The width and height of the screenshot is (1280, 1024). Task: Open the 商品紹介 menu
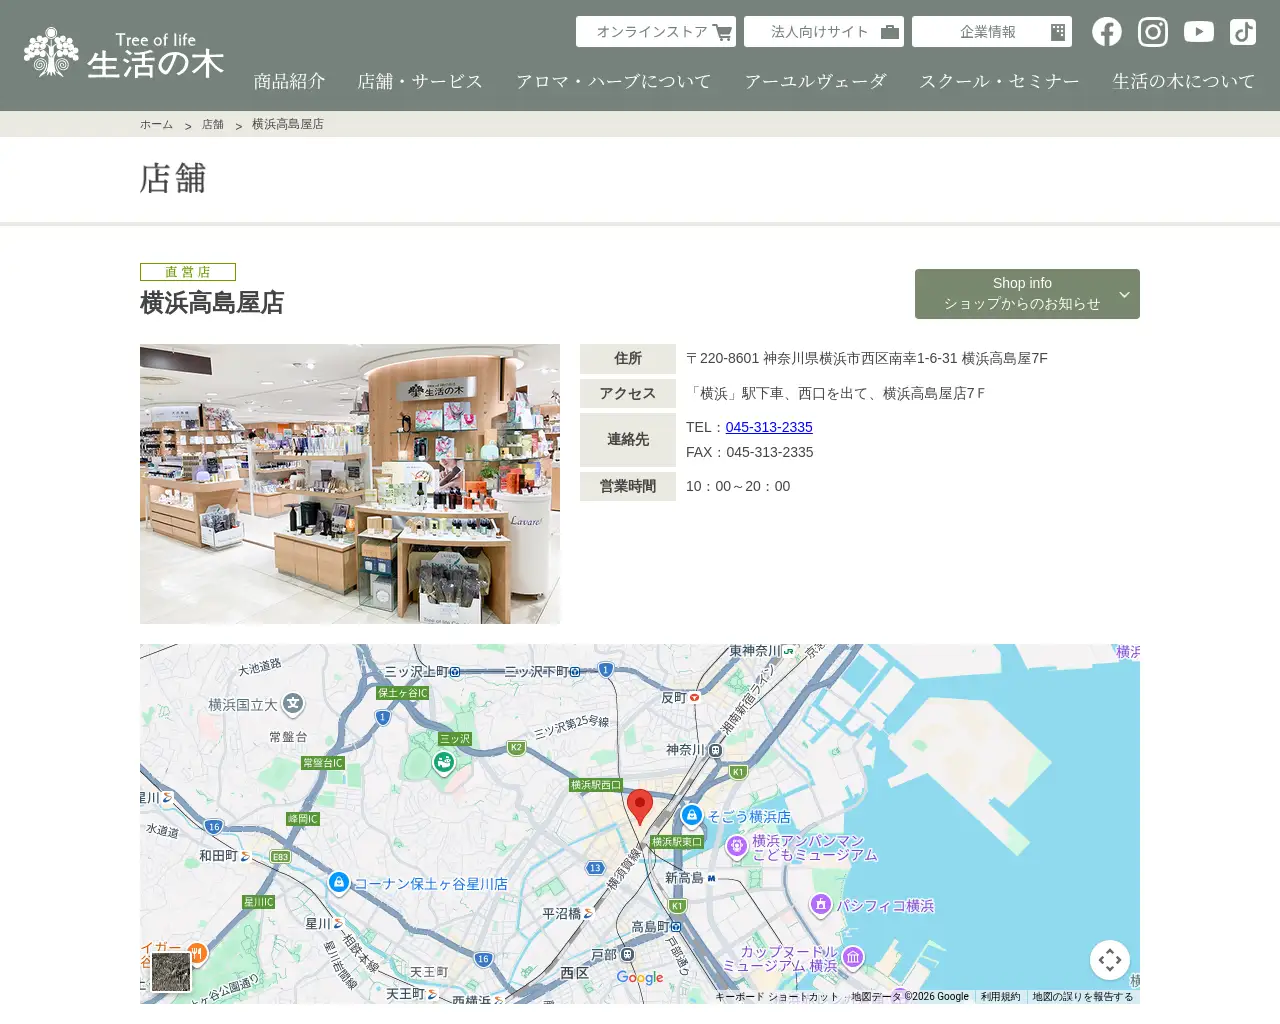(290, 81)
